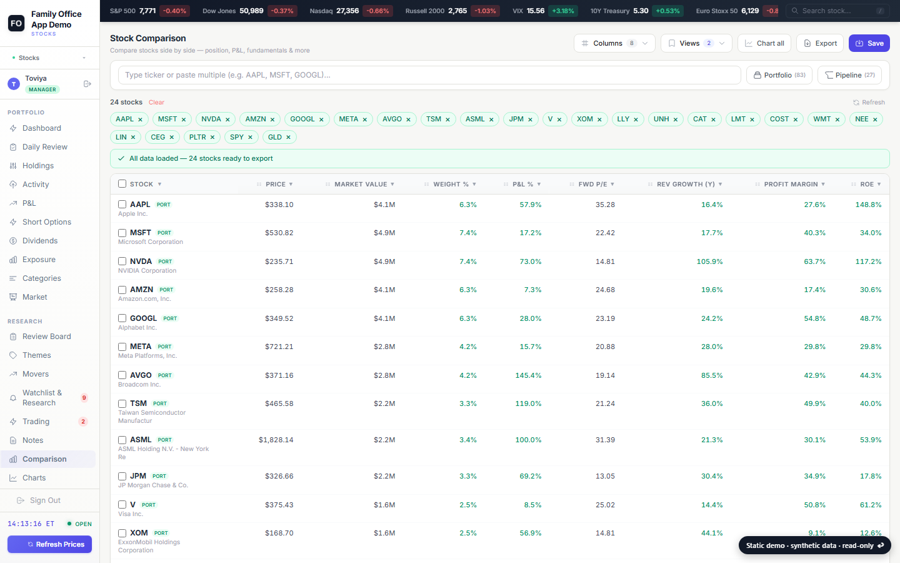Open Short Options from the sidebar
Screen dimensions: 900x563
(x=47, y=222)
